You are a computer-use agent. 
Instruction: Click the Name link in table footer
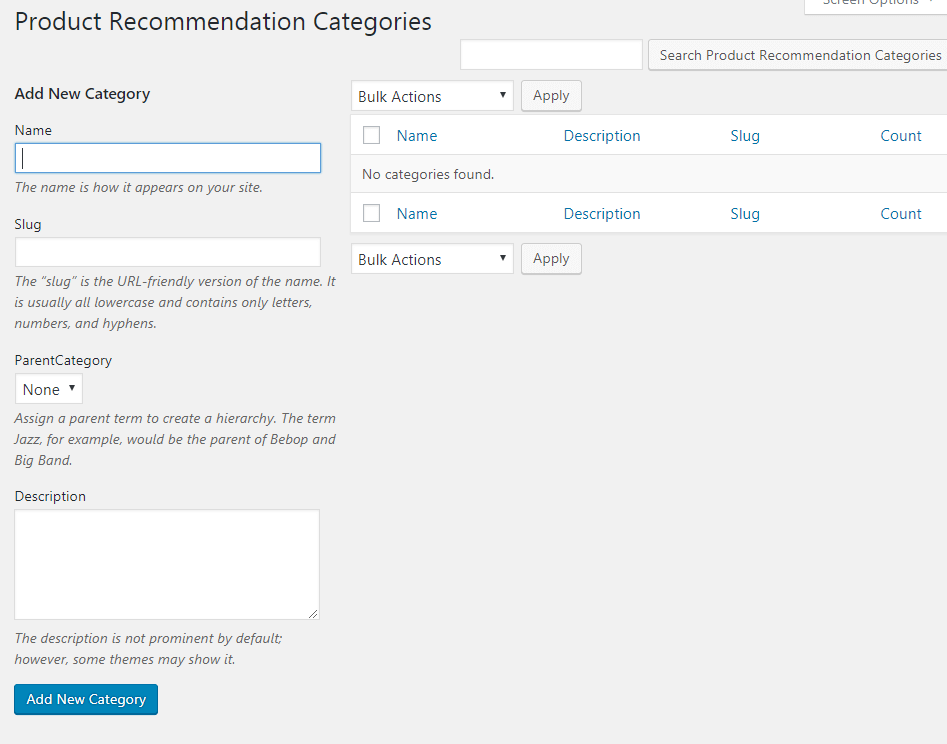tap(417, 214)
